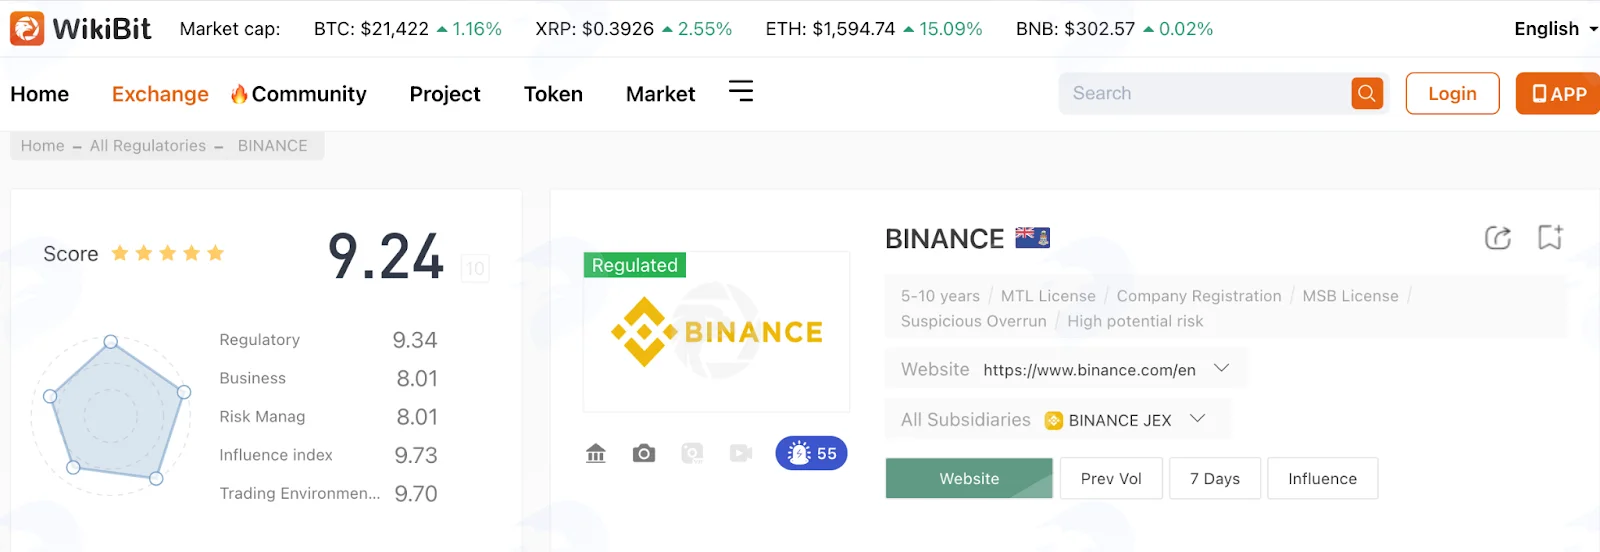This screenshot has width=1600, height=552.
Task: Click the Login button
Action: coord(1452,93)
